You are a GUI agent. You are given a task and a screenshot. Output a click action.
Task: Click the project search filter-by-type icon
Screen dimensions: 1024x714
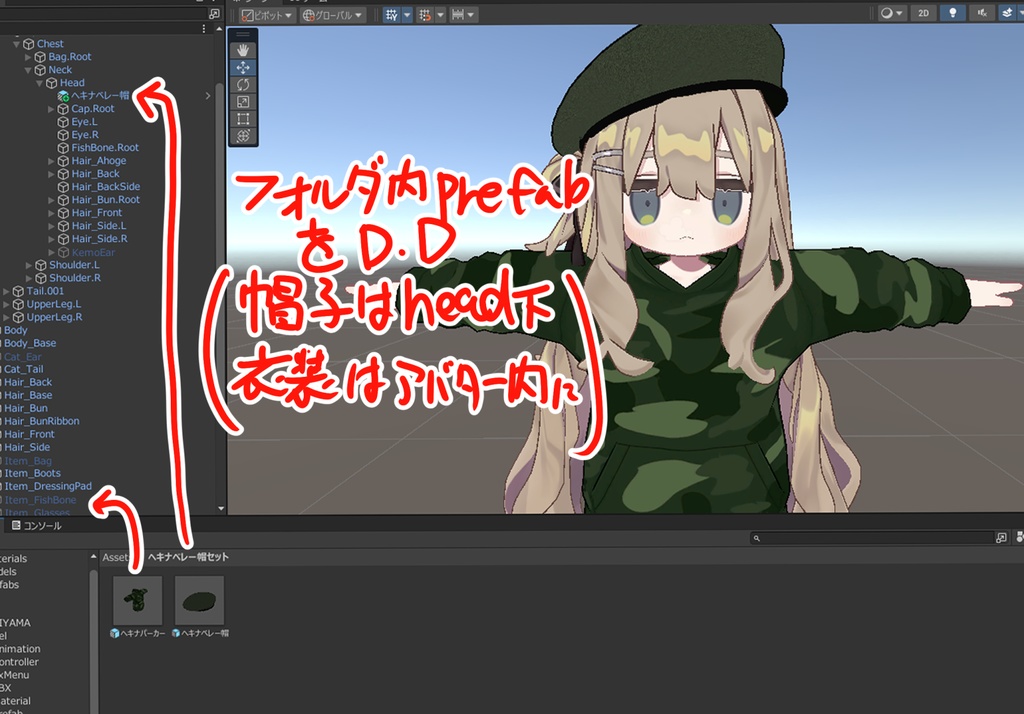pyautogui.click(x=1001, y=538)
